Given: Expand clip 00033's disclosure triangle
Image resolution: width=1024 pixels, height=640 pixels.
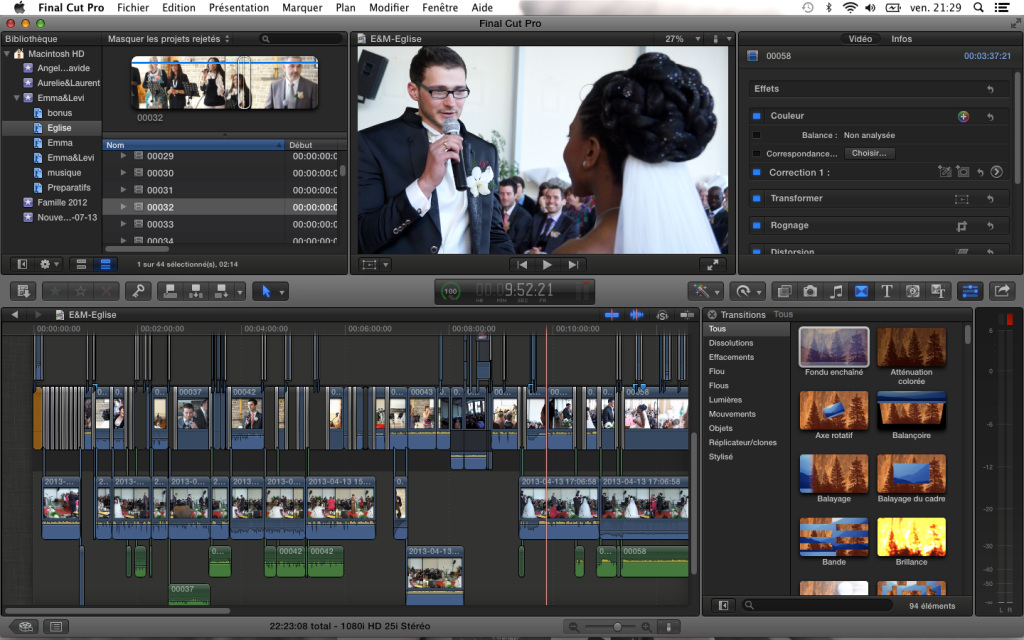Looking at the screenshot, I should pos(122,222).
